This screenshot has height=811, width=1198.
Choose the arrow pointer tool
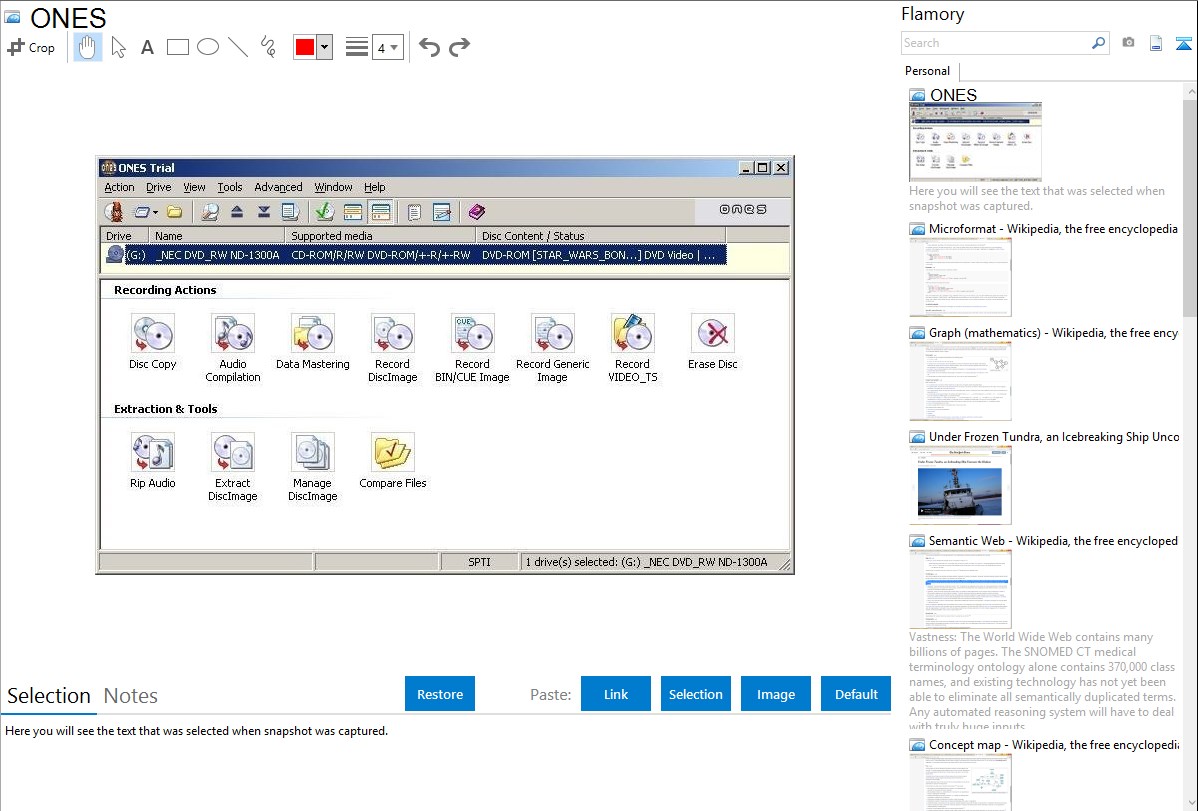(x=118, y=47)
